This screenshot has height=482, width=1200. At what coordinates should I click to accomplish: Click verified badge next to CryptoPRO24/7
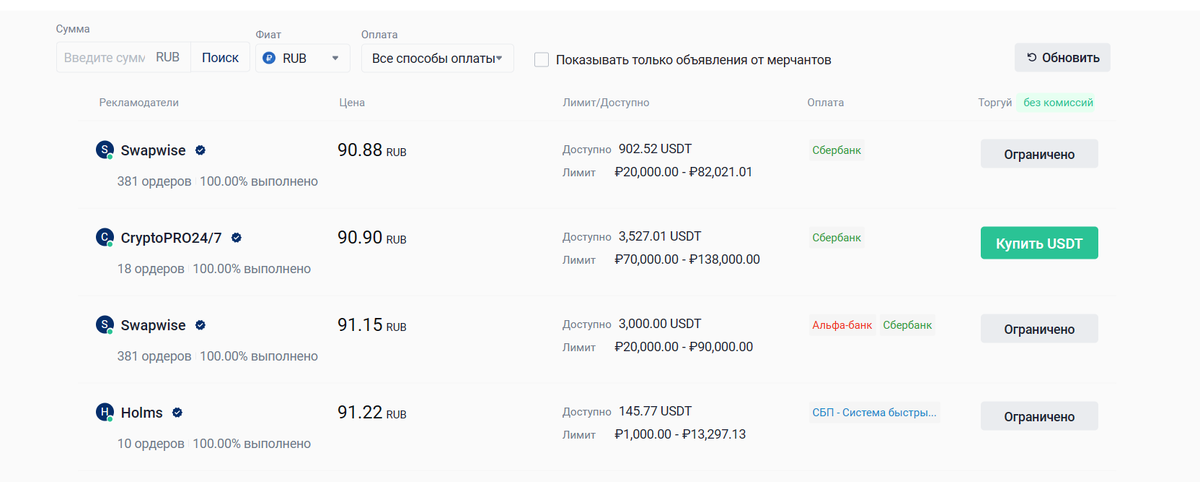click(236, 238)
